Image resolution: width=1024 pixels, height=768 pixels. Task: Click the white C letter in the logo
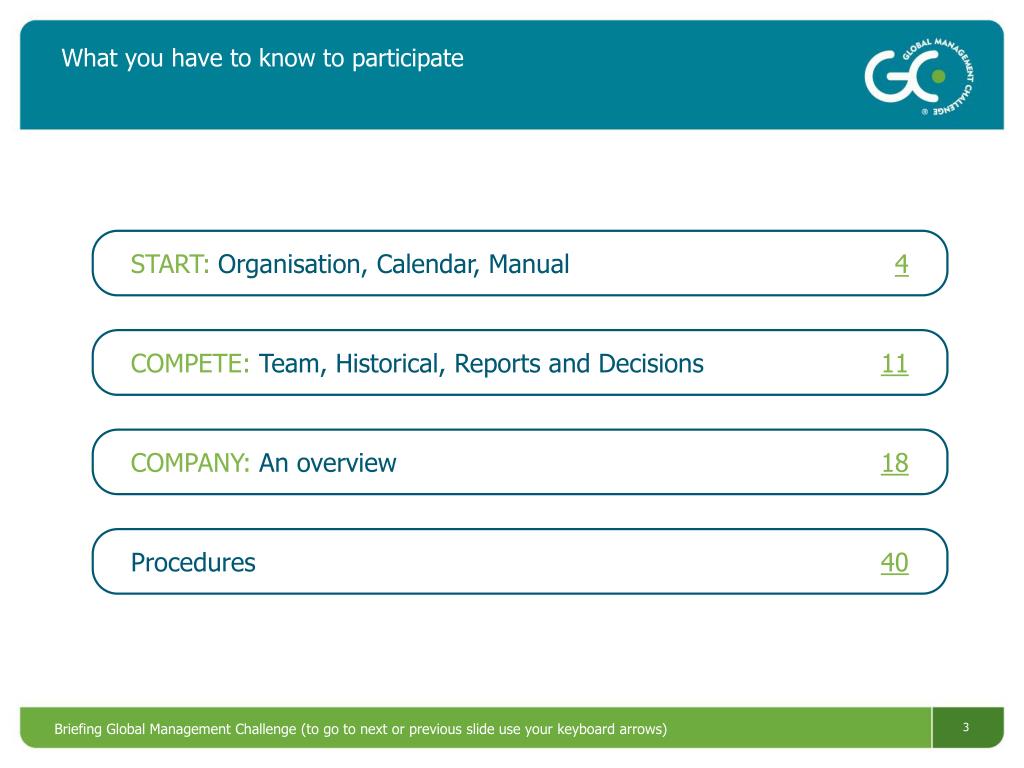click(x=923, y=77)
